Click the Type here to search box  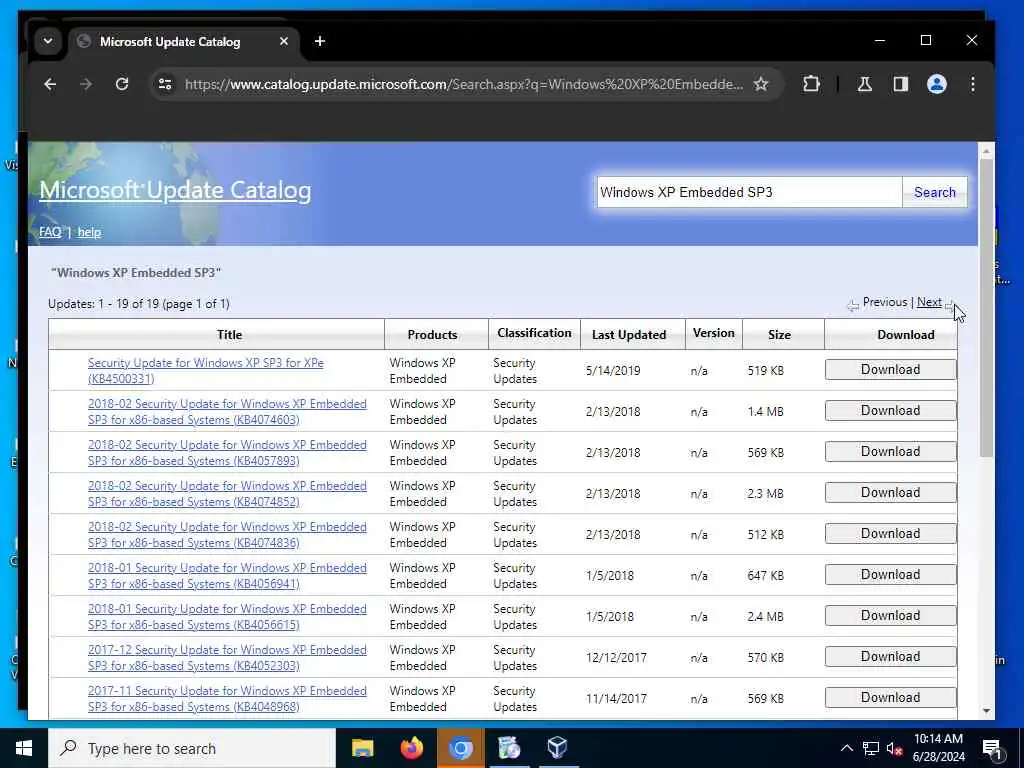pyautogui.click(x=193, y=748)
